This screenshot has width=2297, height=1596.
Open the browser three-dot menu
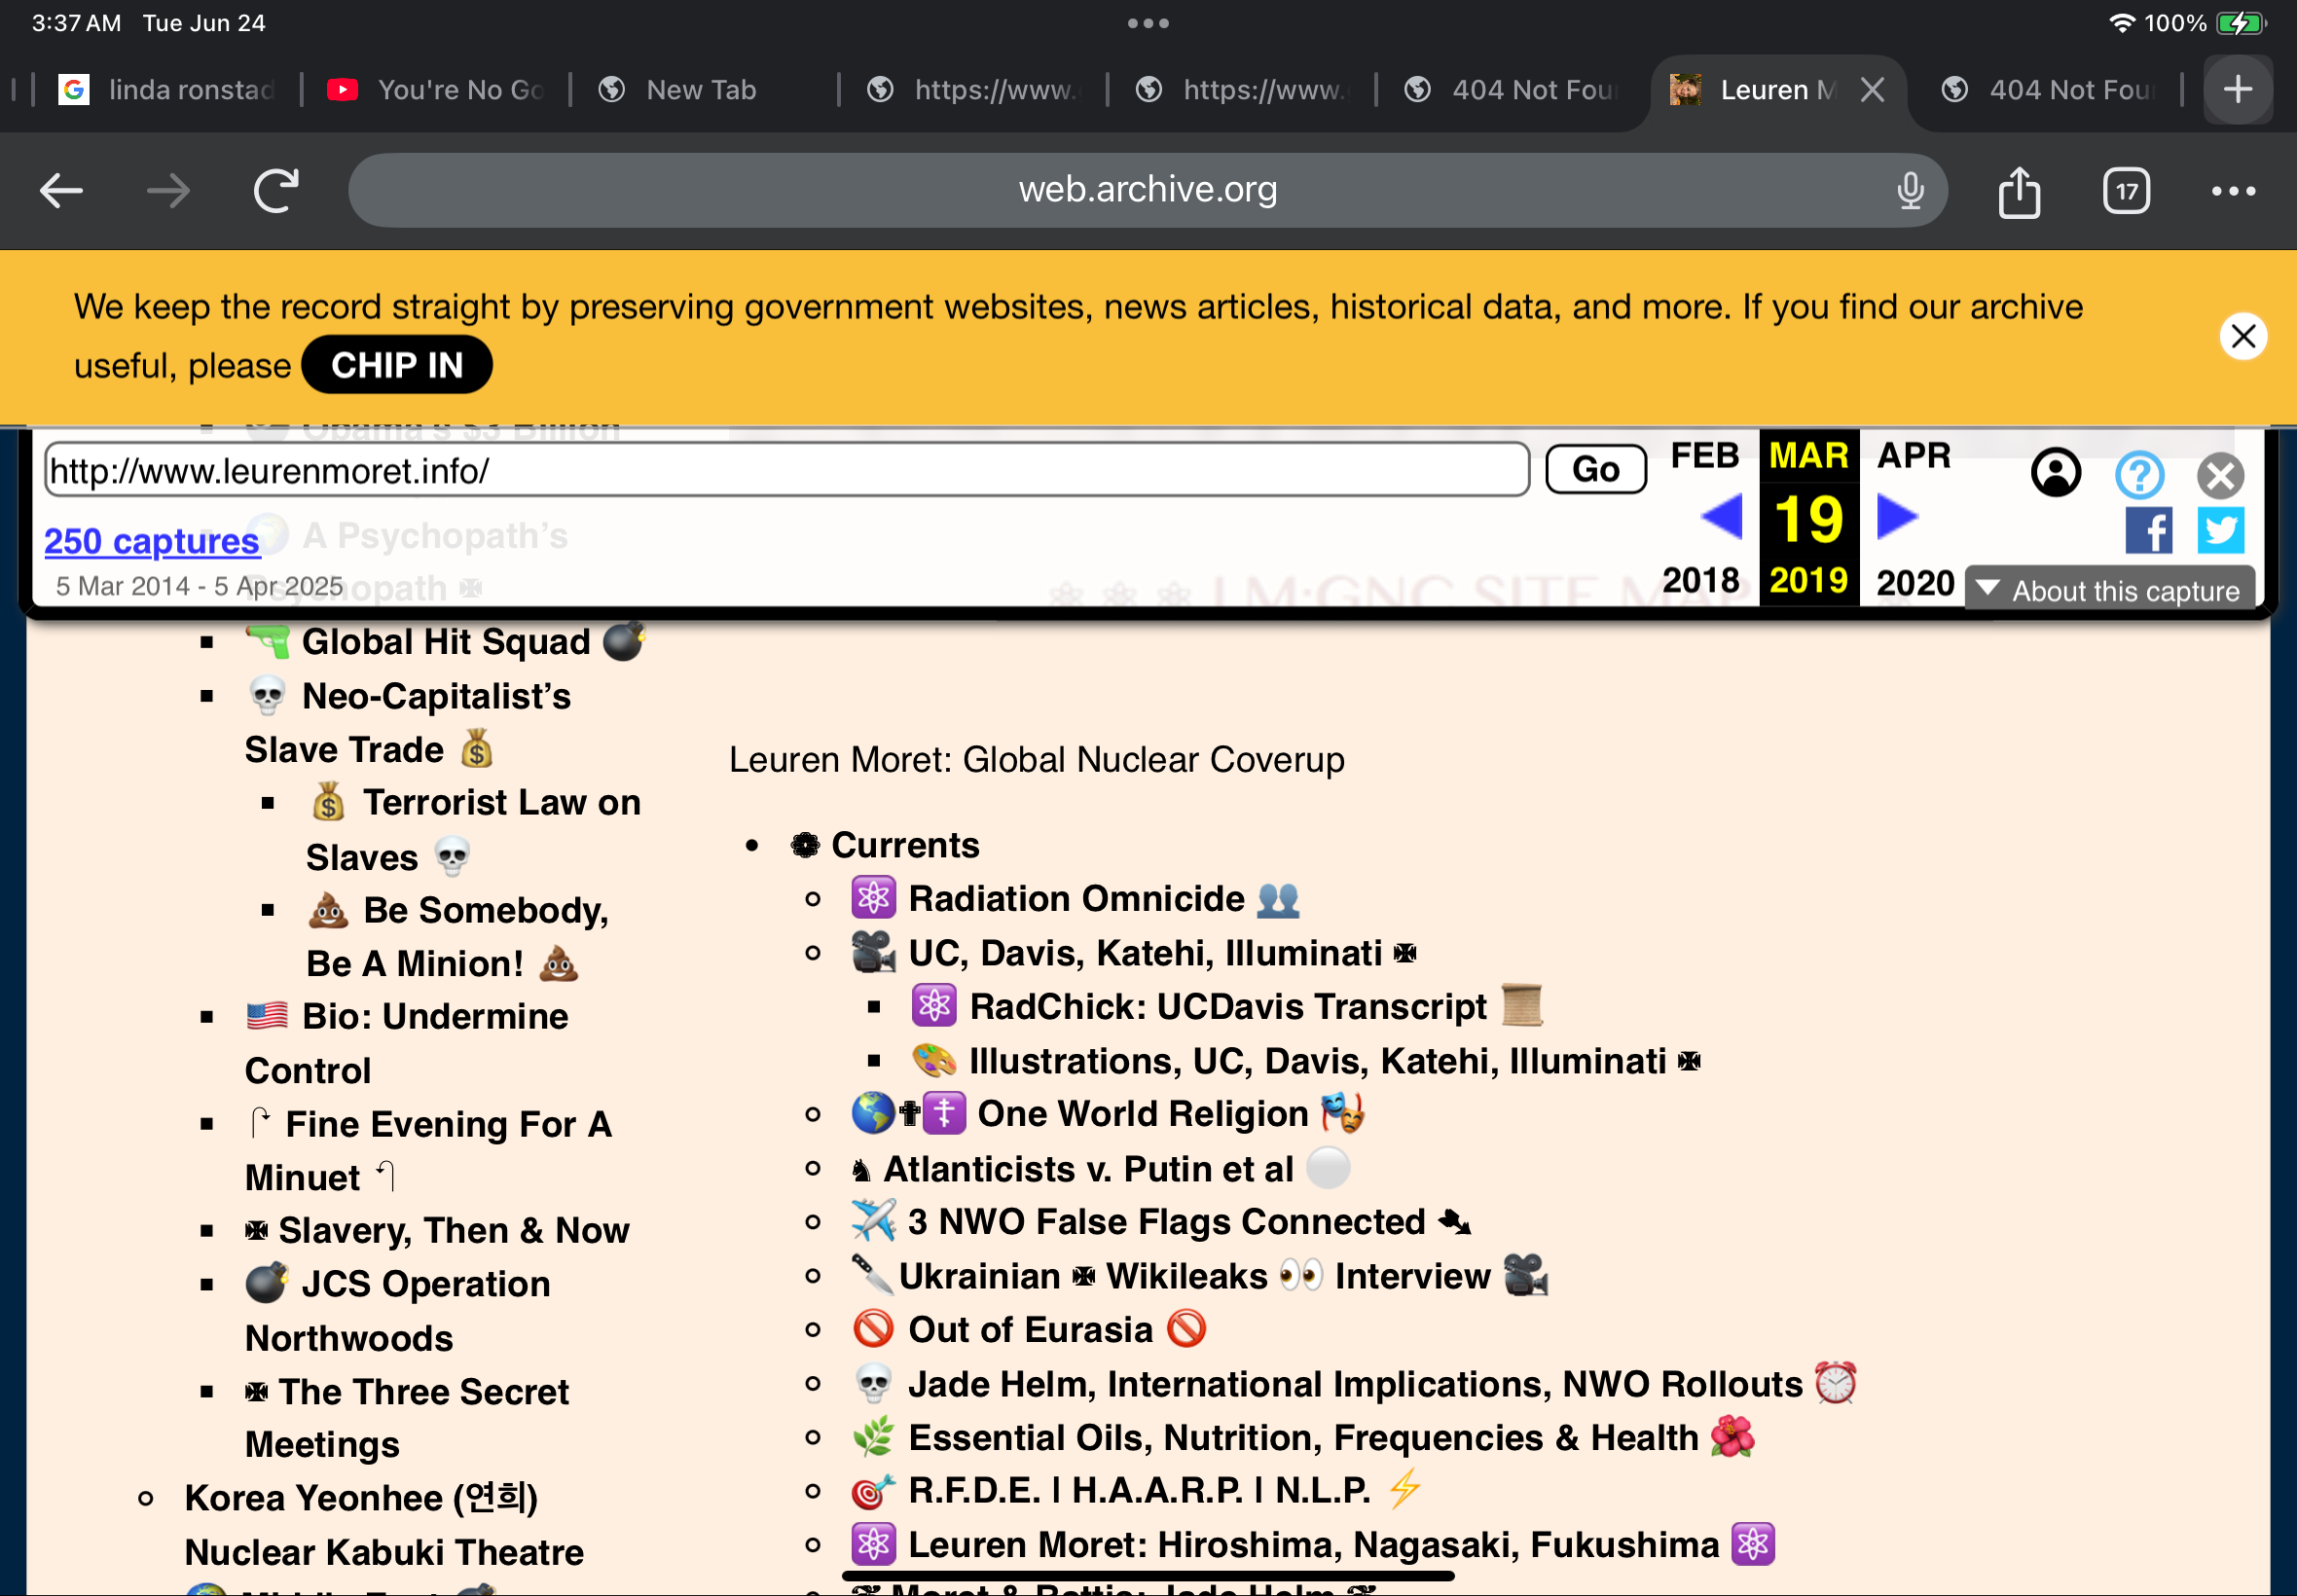[2233, 191]
